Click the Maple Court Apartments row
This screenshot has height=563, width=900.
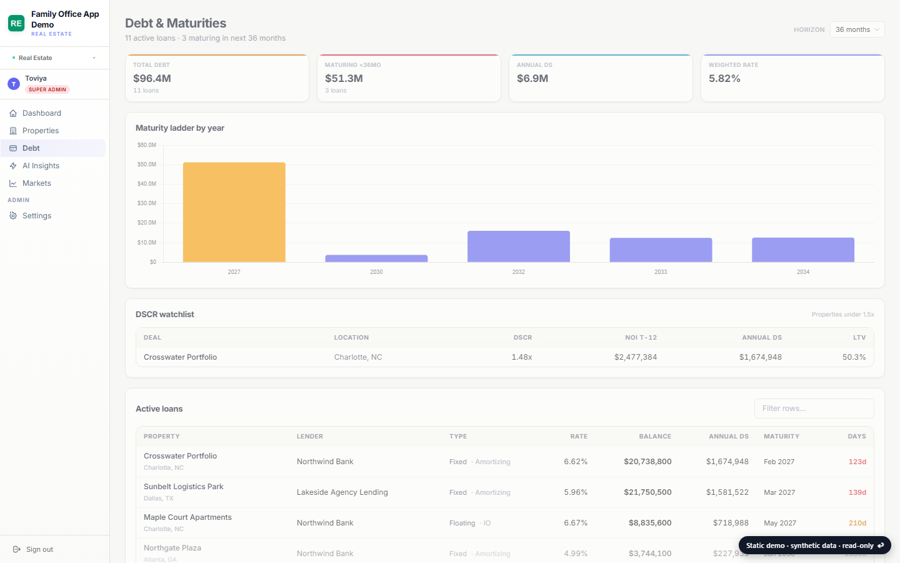point(505,523)
